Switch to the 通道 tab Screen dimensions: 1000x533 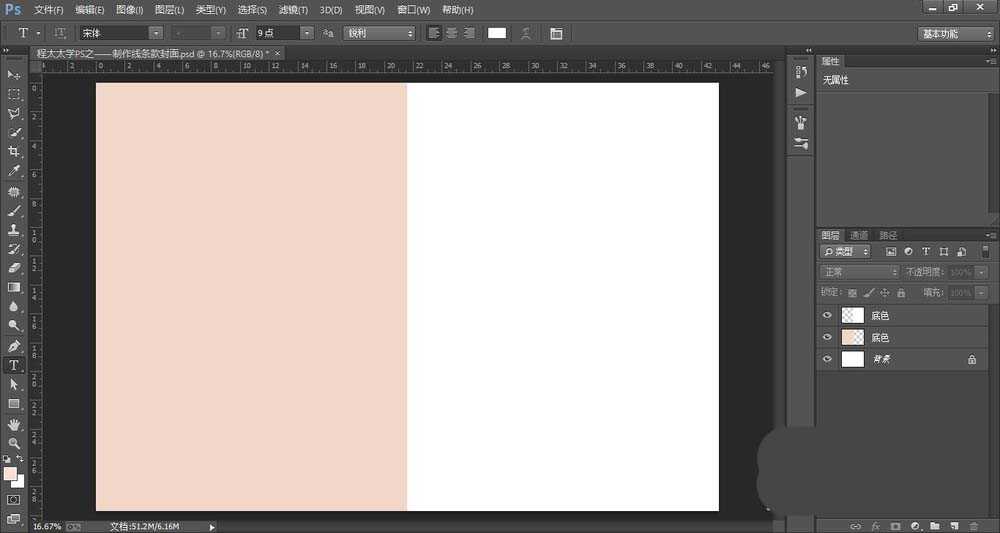click(859, 235)
